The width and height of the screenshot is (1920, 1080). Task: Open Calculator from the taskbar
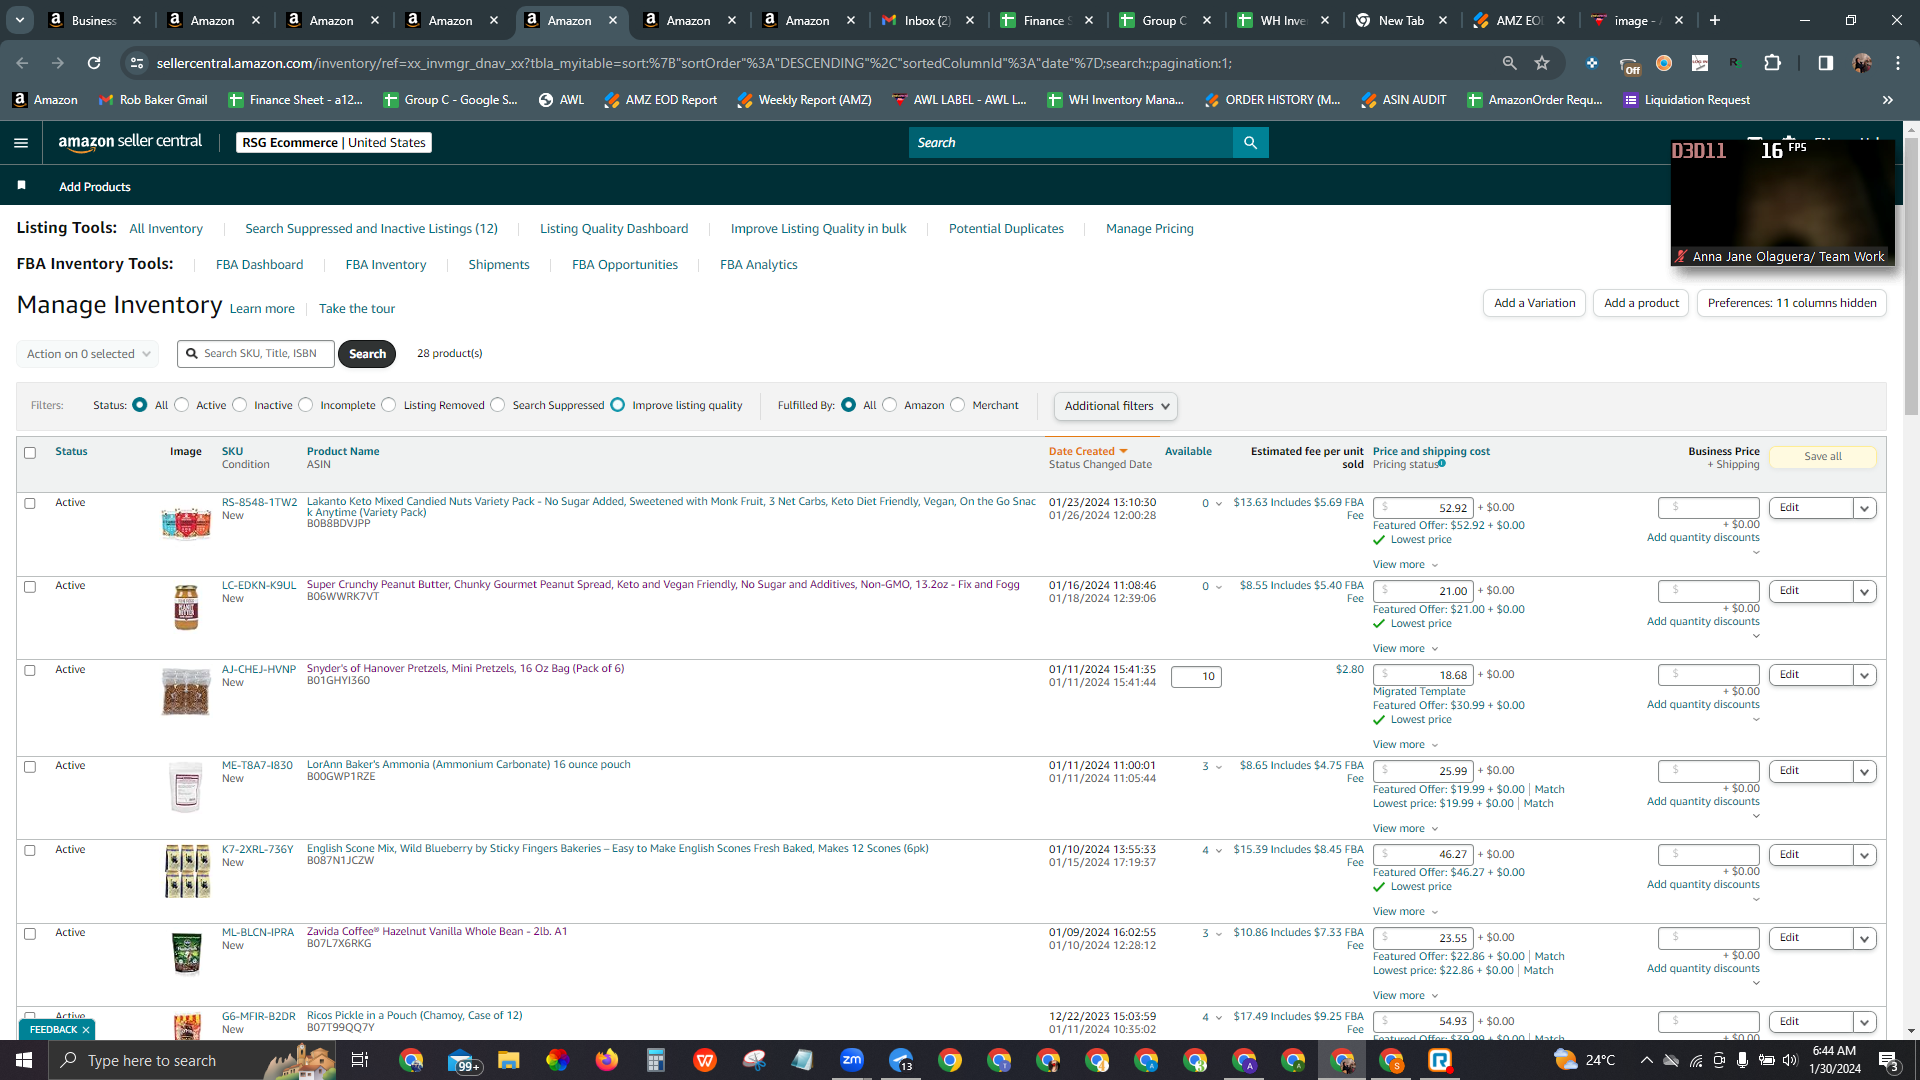[656, 1060]
